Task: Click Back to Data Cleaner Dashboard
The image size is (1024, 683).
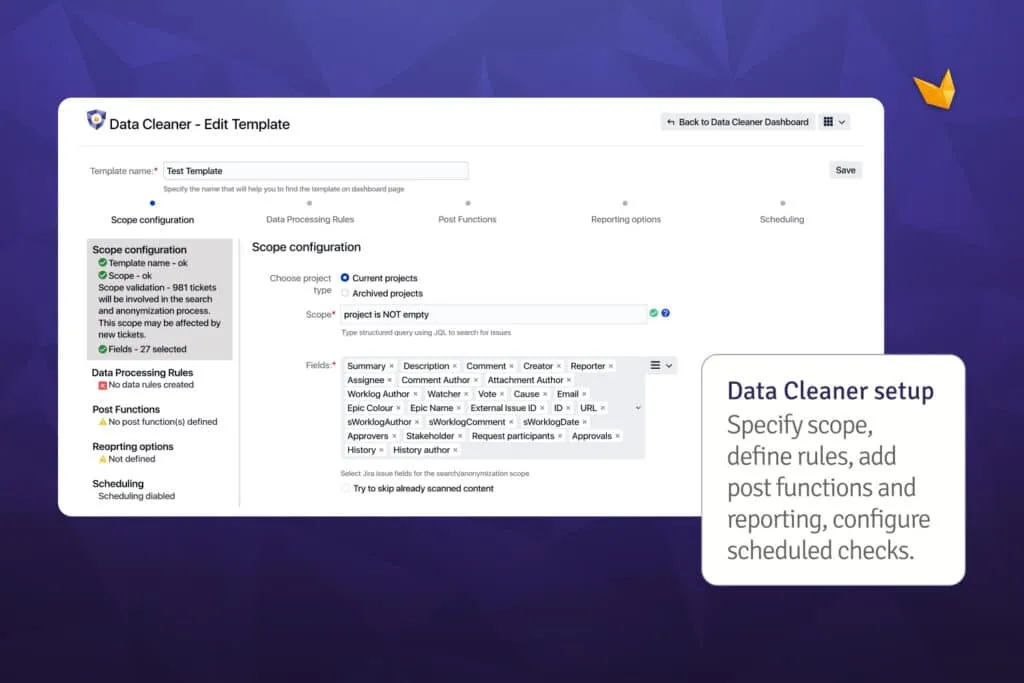Action: click(737, 122)
